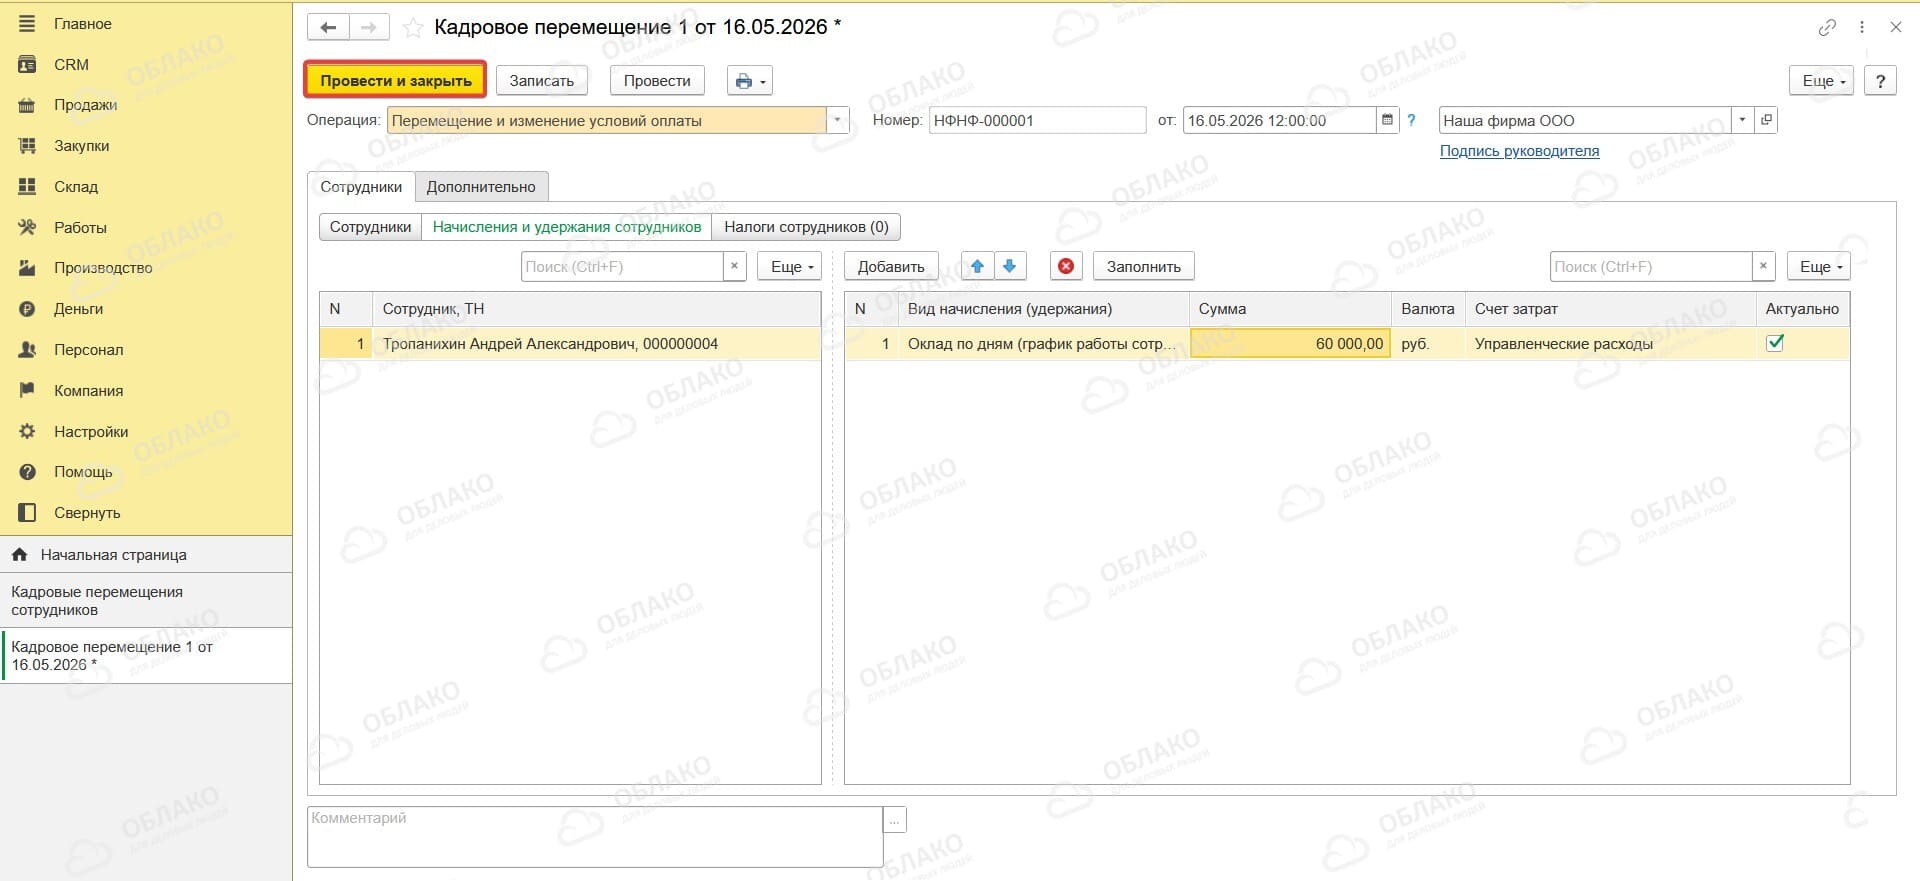Focus the accruals search field
This screenshot has width=1920, height=881.
1650,266
